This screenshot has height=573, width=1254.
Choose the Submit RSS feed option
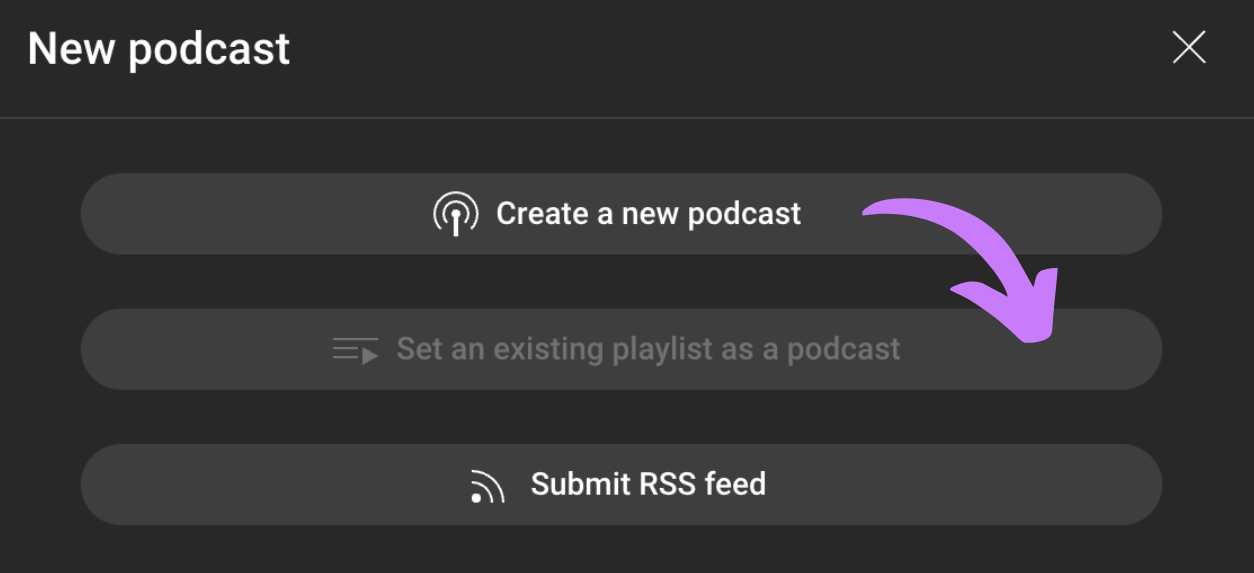click(x=621, y=484)
